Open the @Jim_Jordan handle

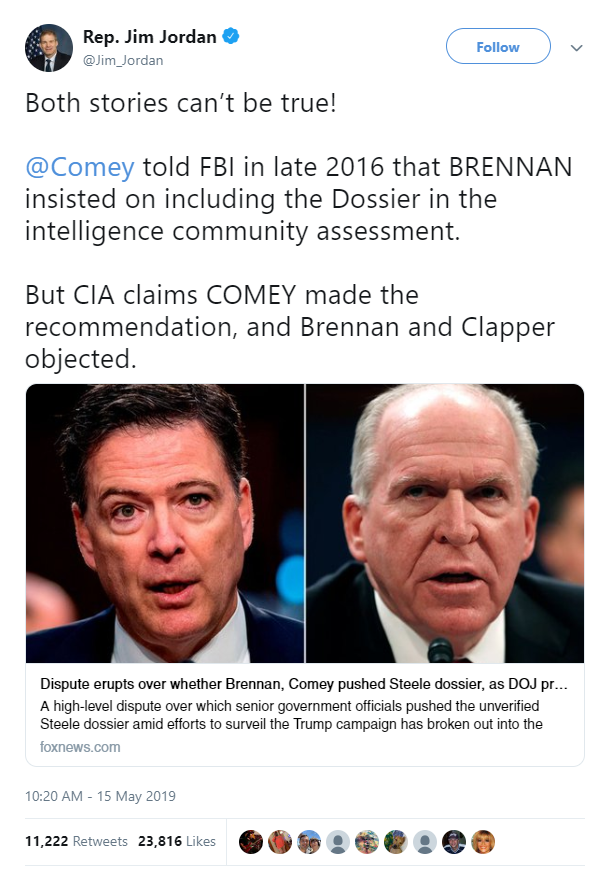tap(123, 60)
